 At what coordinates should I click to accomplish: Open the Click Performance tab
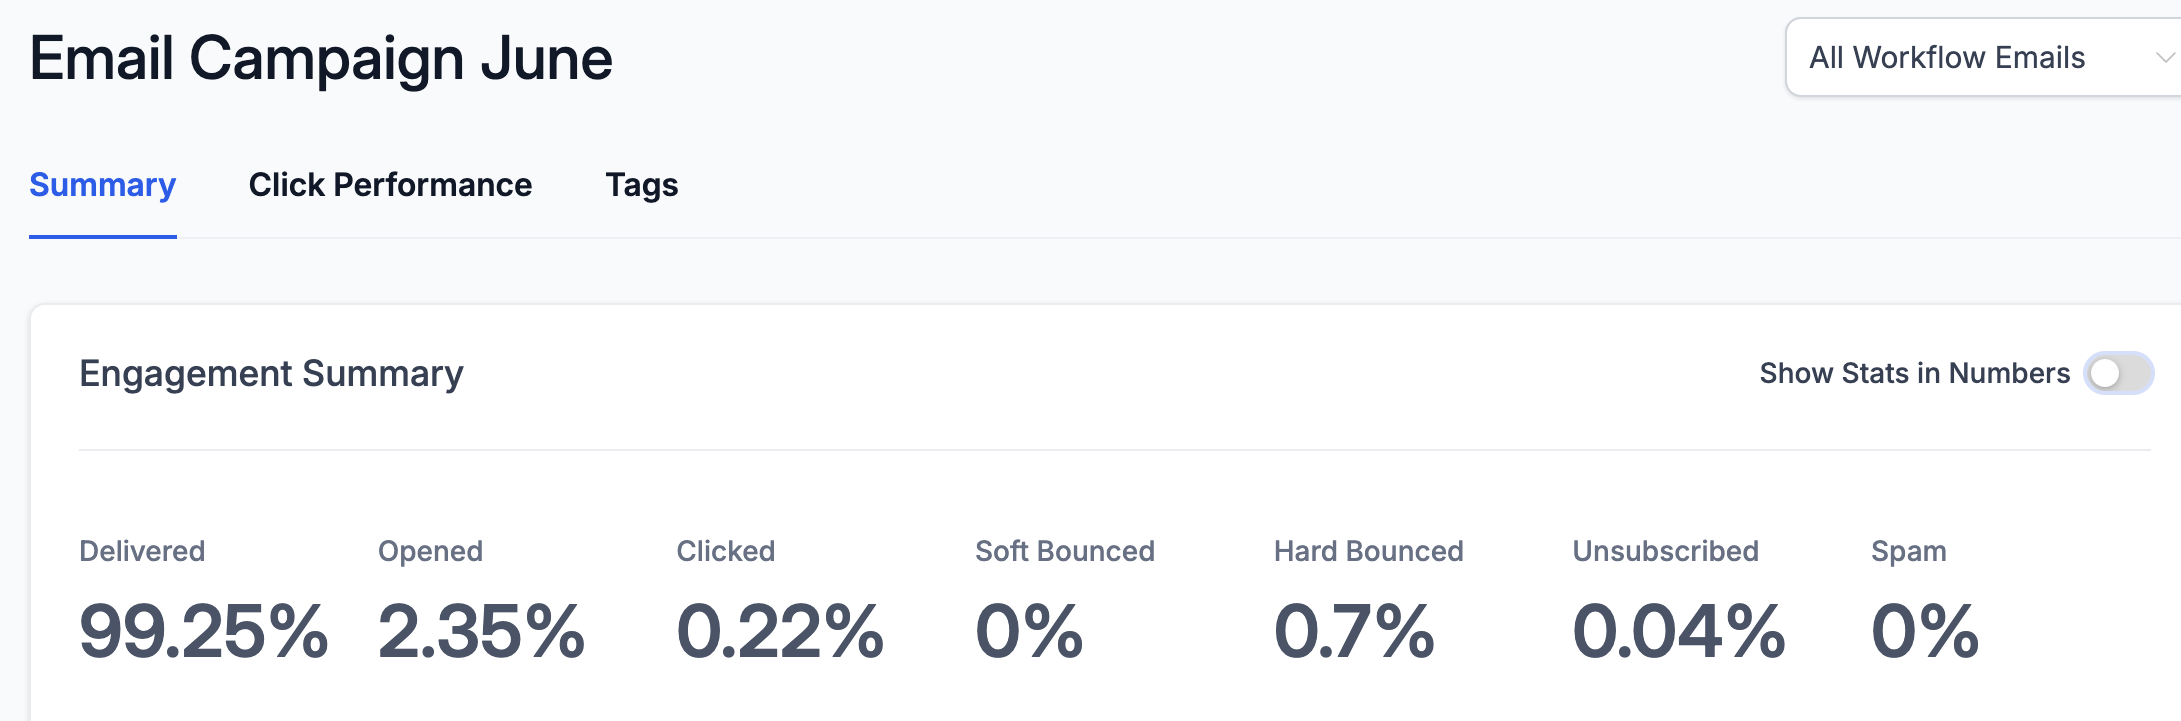(390, 185)
